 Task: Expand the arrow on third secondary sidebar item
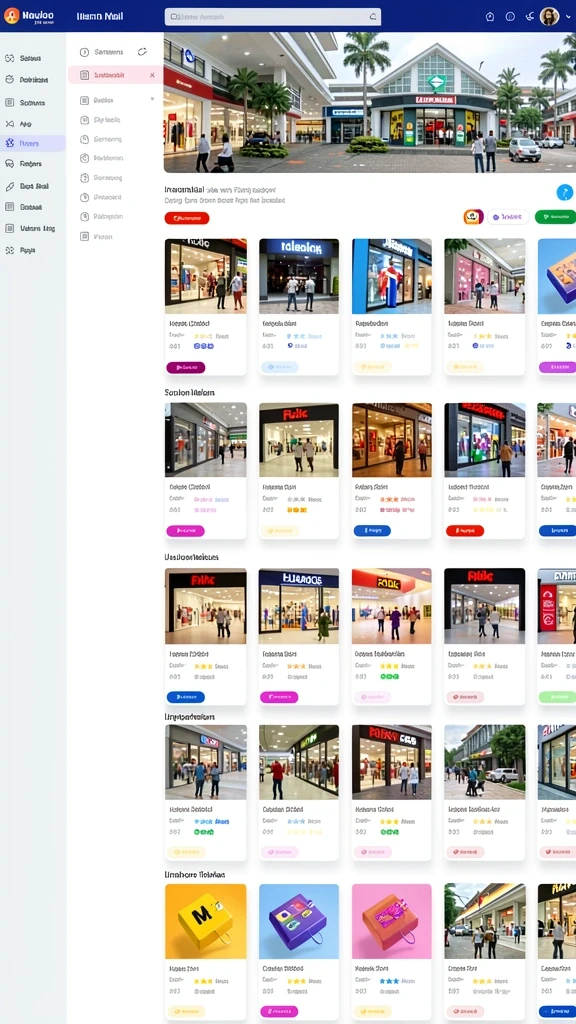152,99
